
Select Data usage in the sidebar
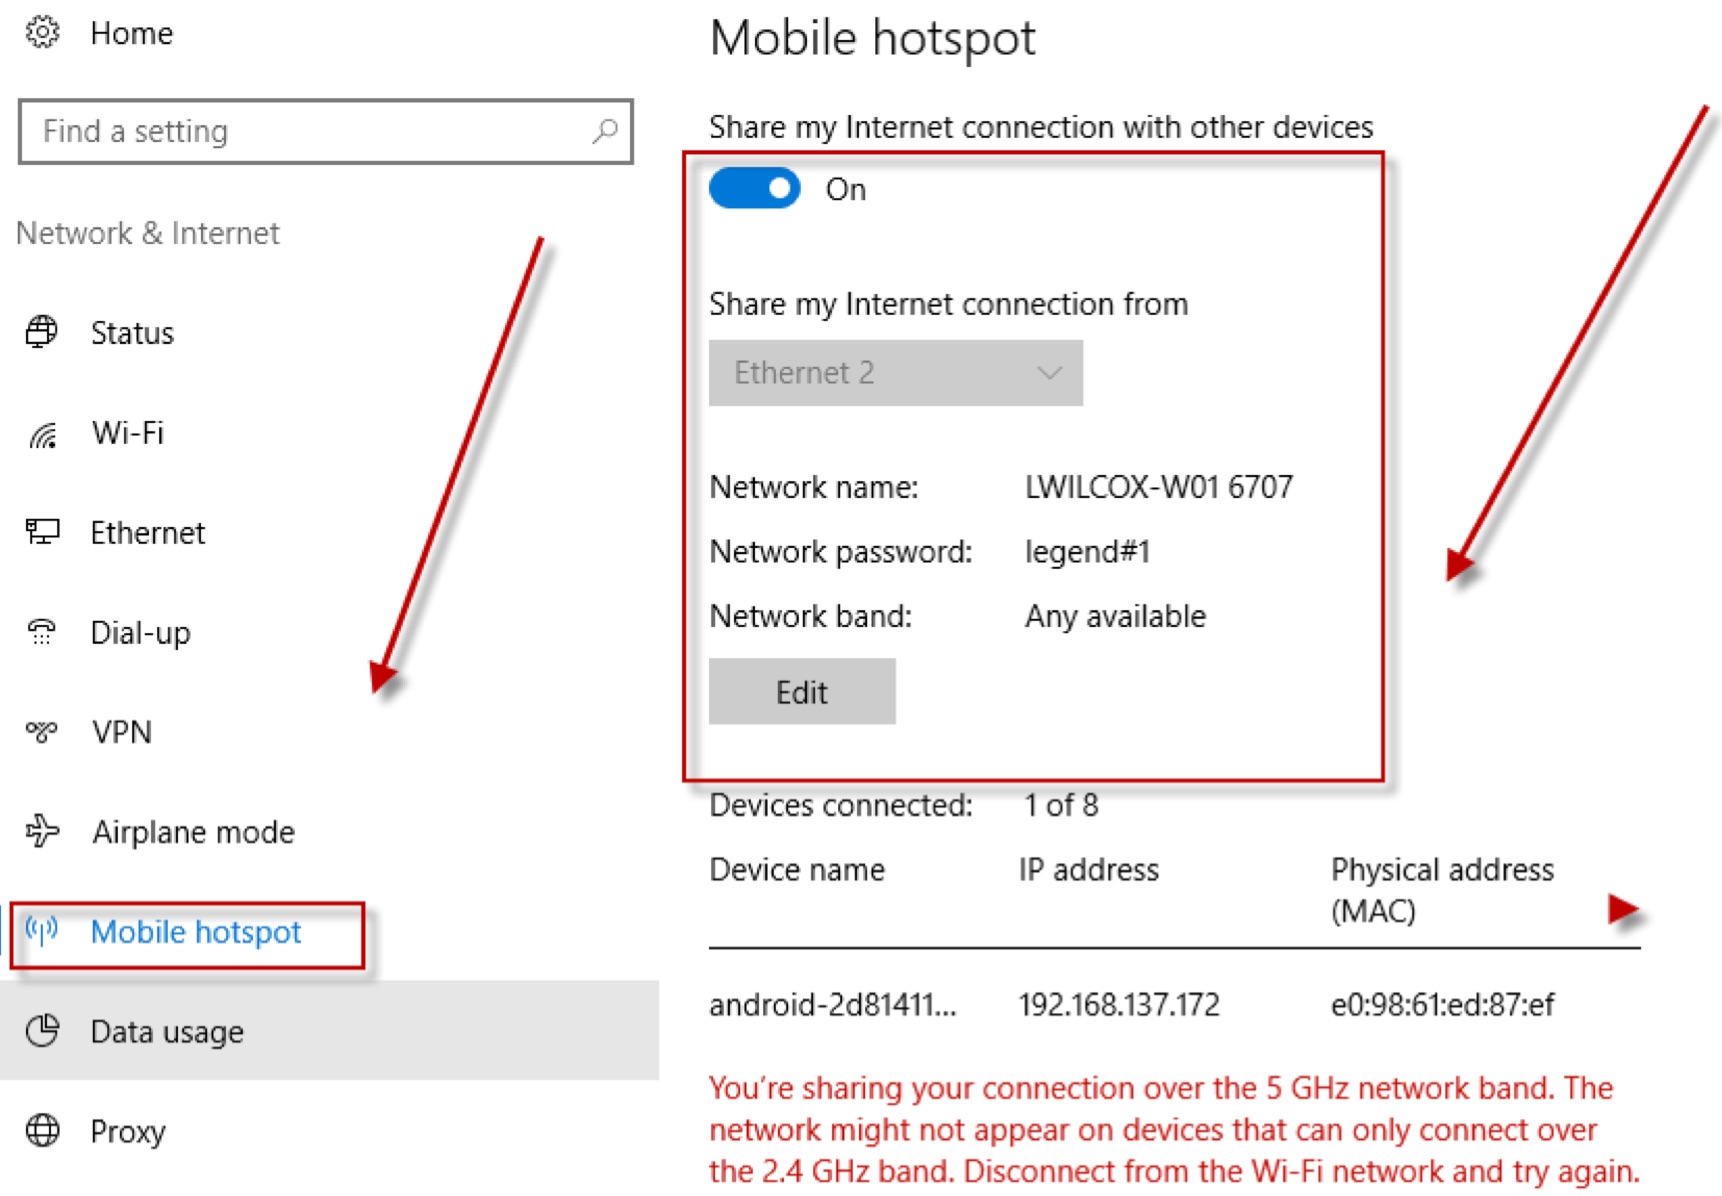pyautogui.click(x=167, y=1032)
